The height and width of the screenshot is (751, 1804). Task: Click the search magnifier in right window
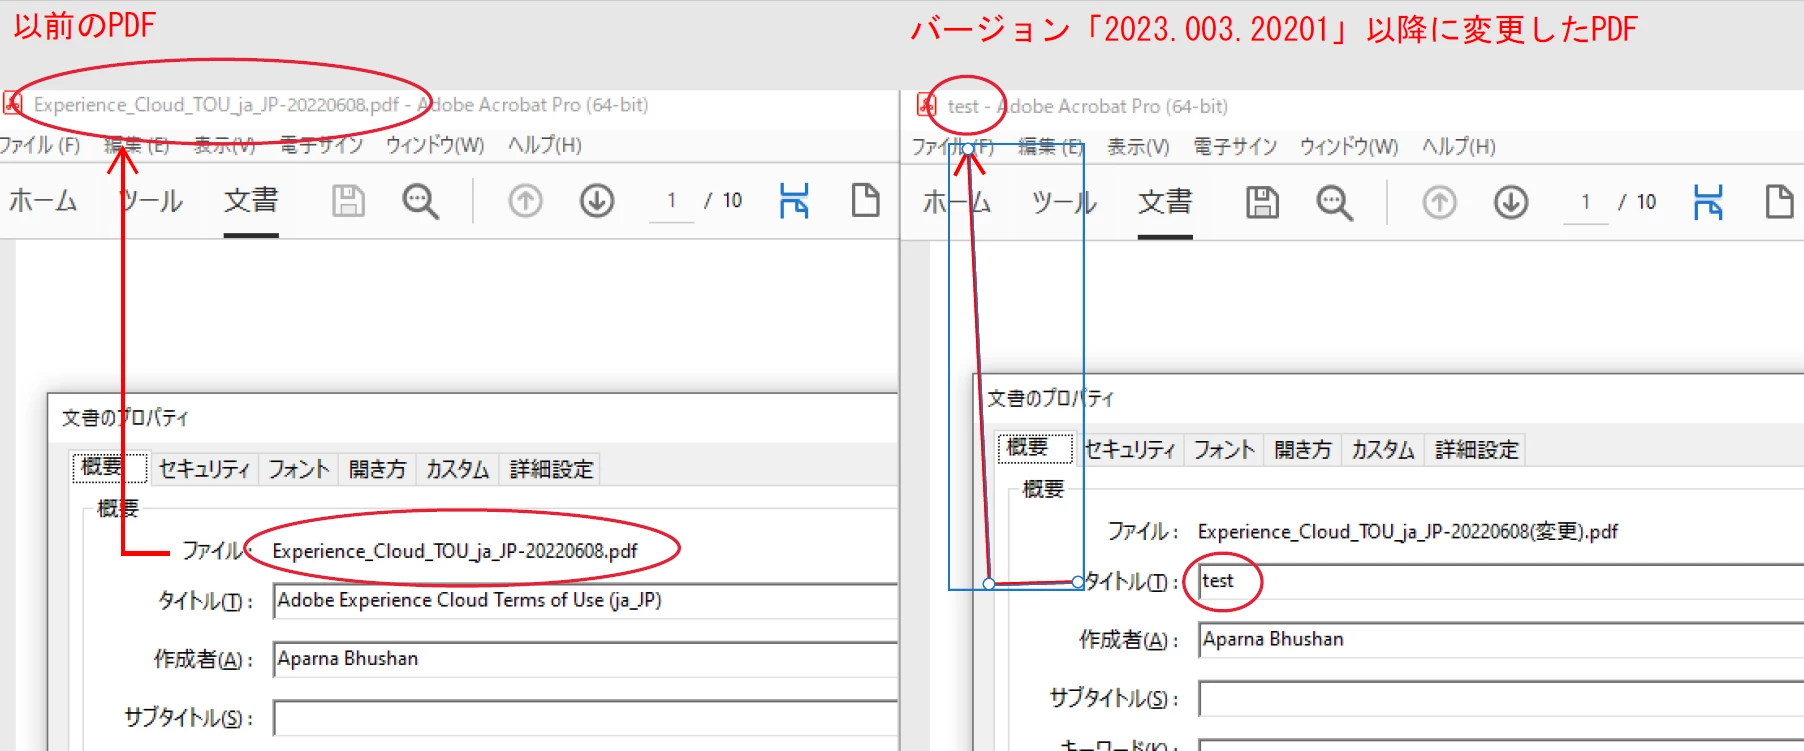click(1334, 204)
